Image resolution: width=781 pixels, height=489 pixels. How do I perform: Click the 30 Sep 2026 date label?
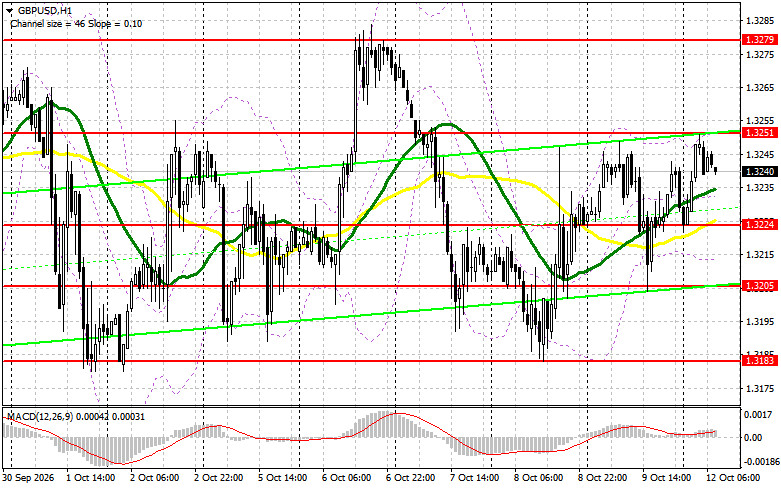pyautogui.click(x=29, y=478)
